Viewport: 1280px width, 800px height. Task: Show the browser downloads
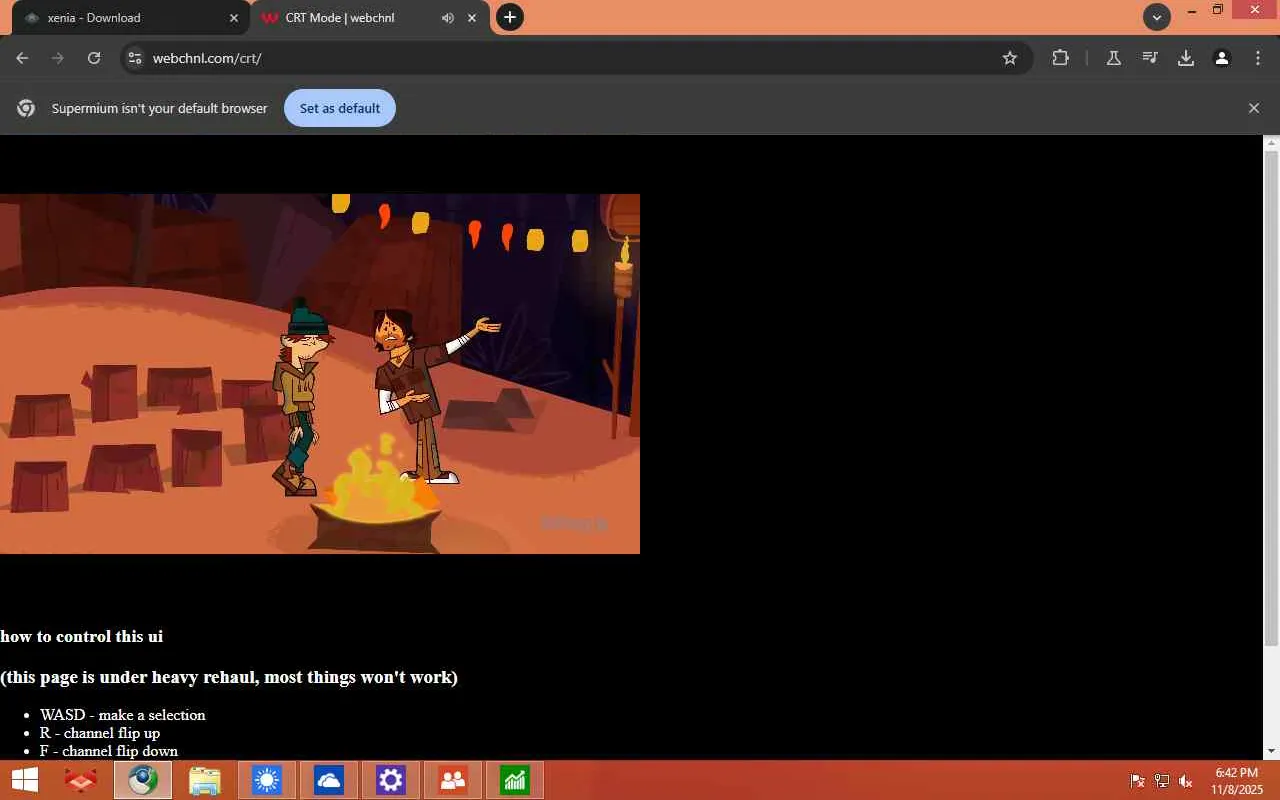(x=1186, y=58)
